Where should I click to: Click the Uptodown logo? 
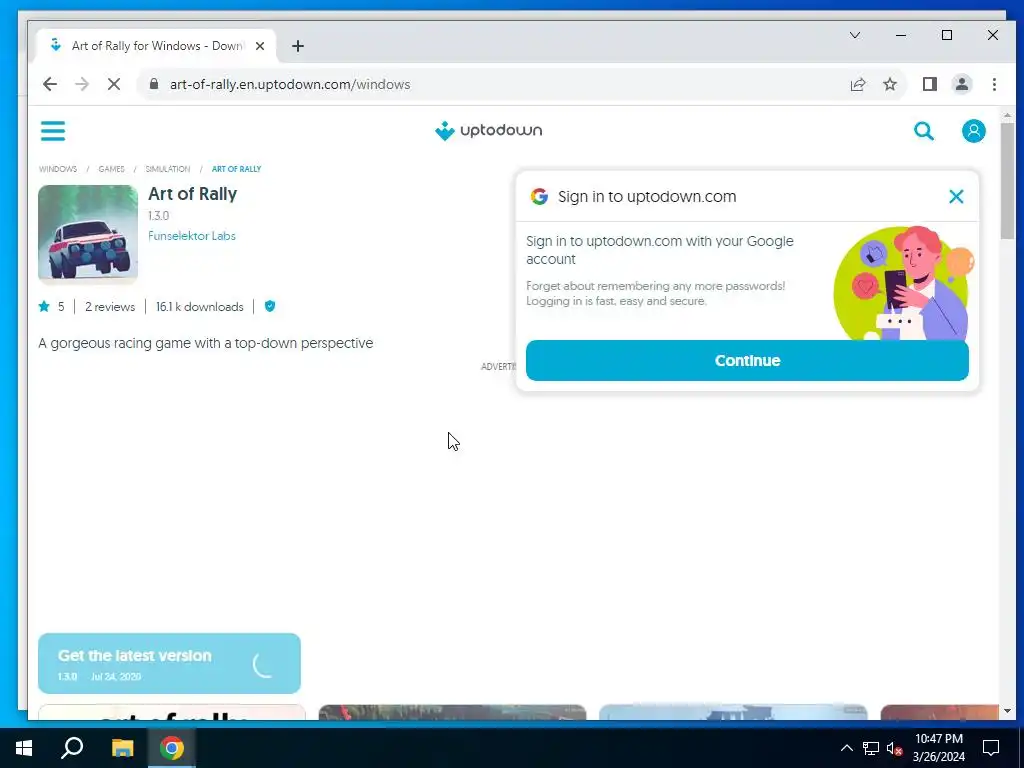click(x=488, y=131)
